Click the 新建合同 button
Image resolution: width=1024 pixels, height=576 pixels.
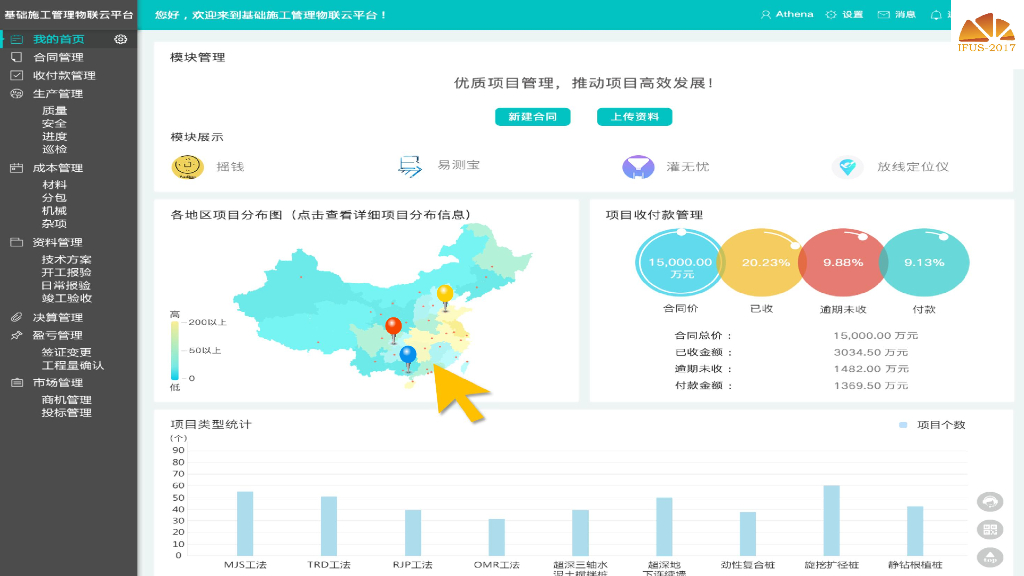533,116
